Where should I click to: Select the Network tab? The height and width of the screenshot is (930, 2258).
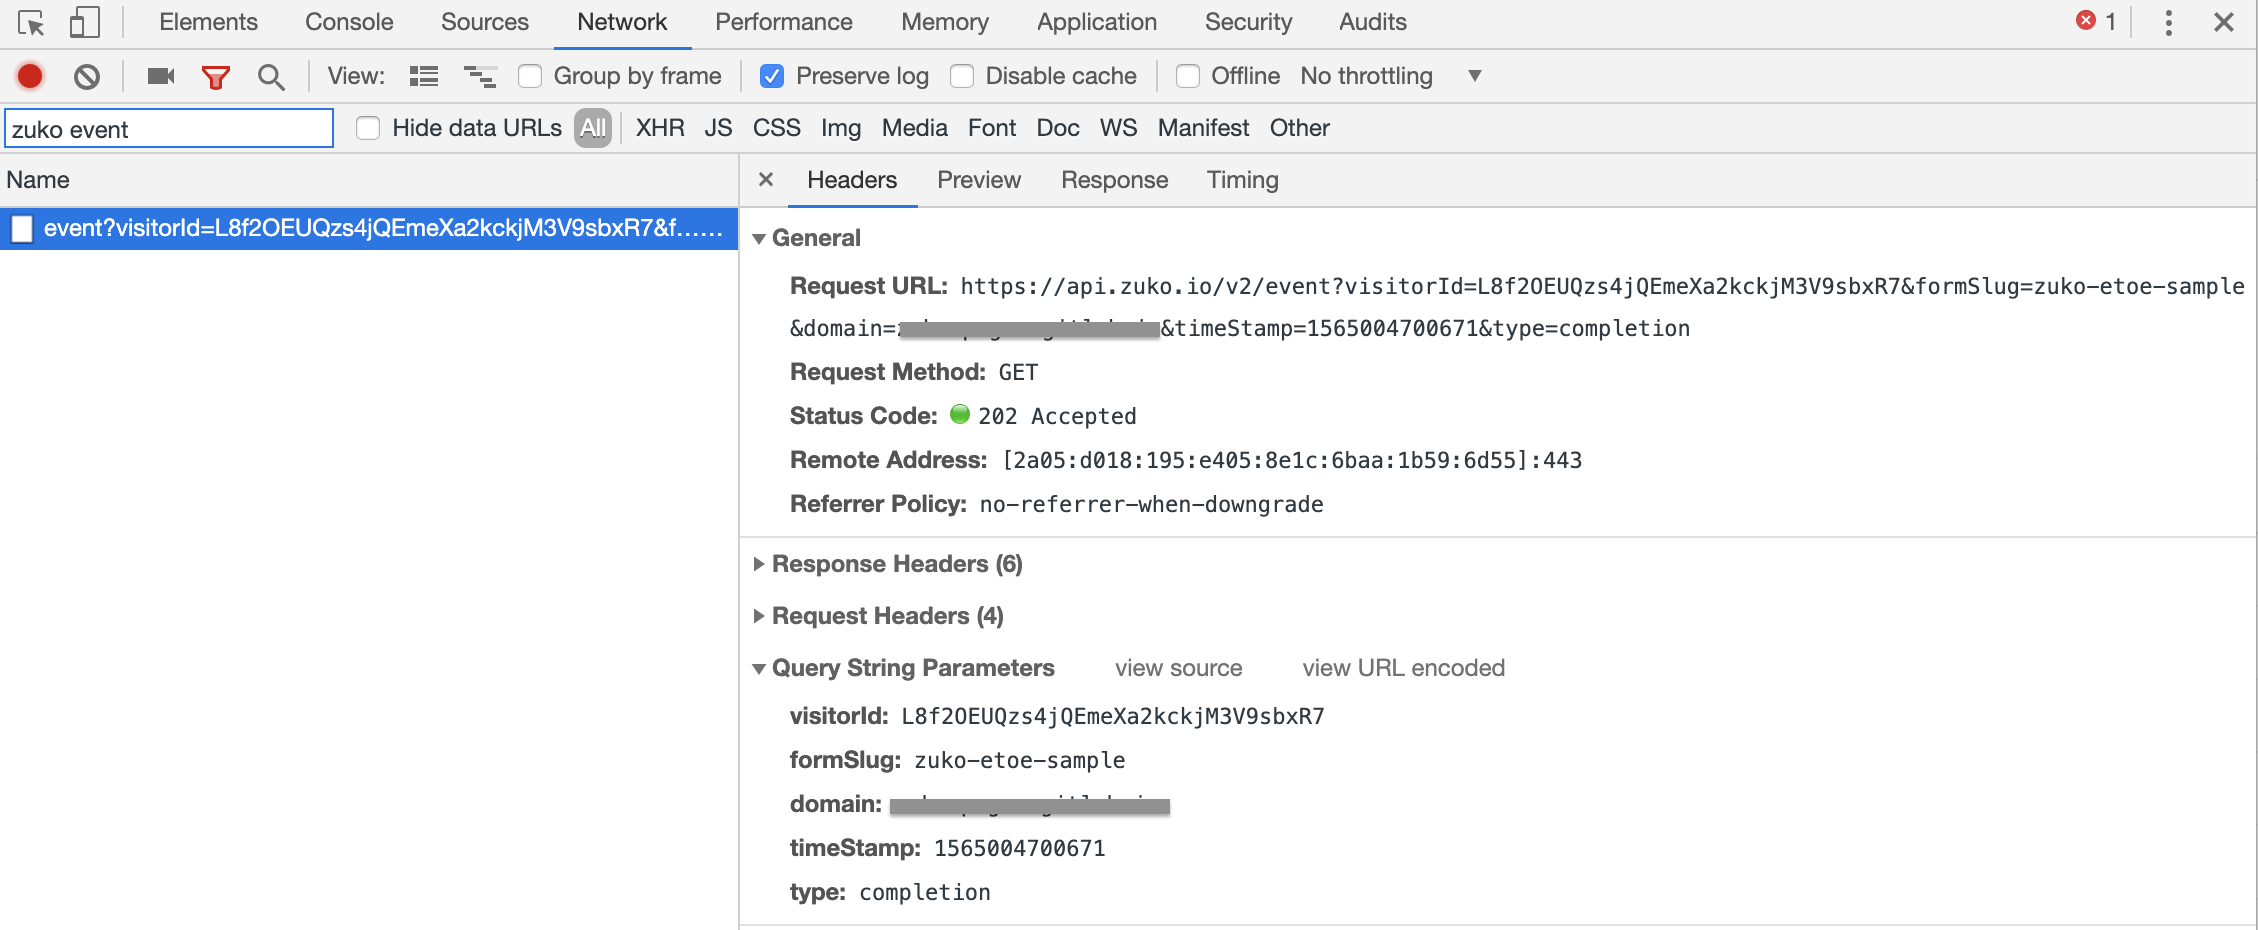point(622,22)
